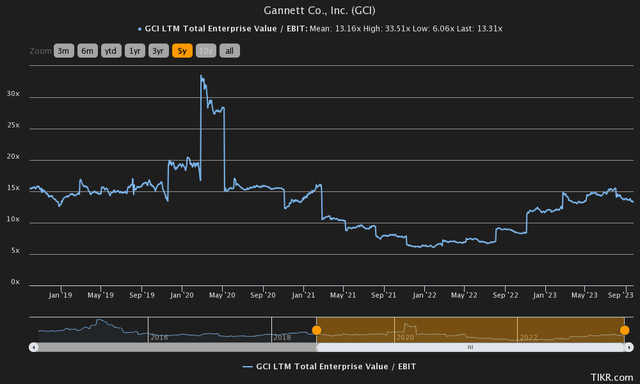Click the 25x y-axis label
The image size is (640, 384).
(13, 125)
